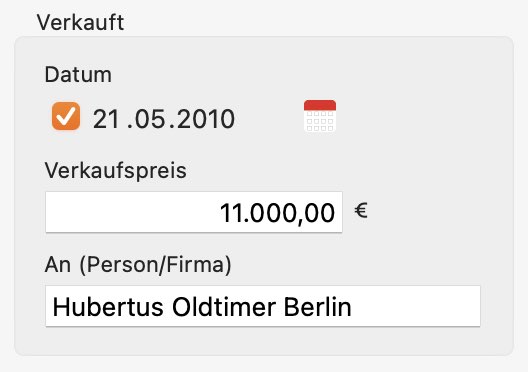528x372 pixels.
Task: Click the An (Person/Firma) label
Action: (x=138, y=265)
